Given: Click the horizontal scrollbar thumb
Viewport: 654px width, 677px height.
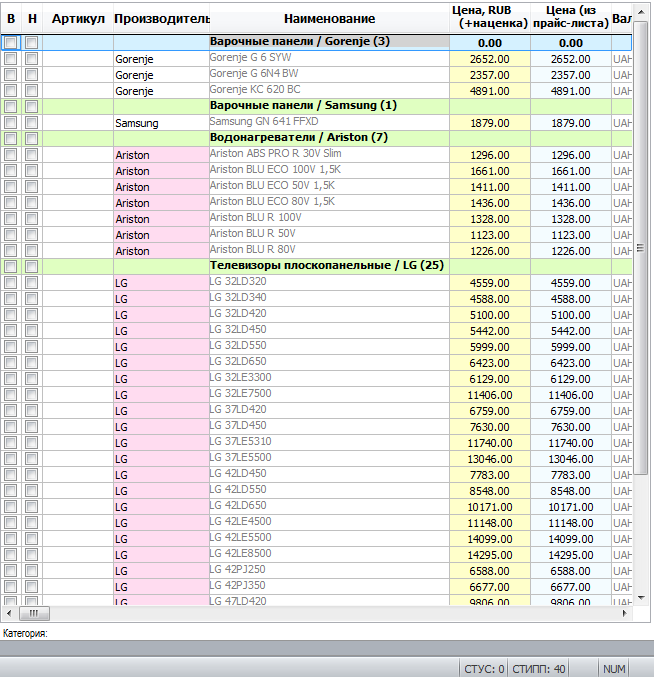Looking at the screenshot, I should [33, 613].
